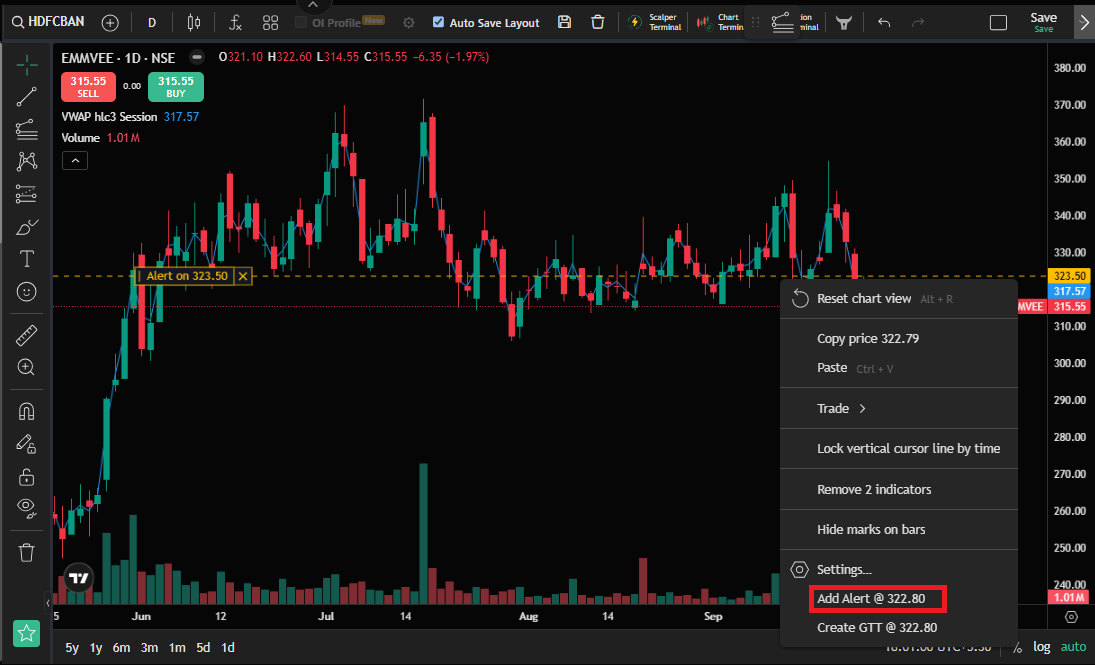Select the brush drawing tool

point(27,227)
